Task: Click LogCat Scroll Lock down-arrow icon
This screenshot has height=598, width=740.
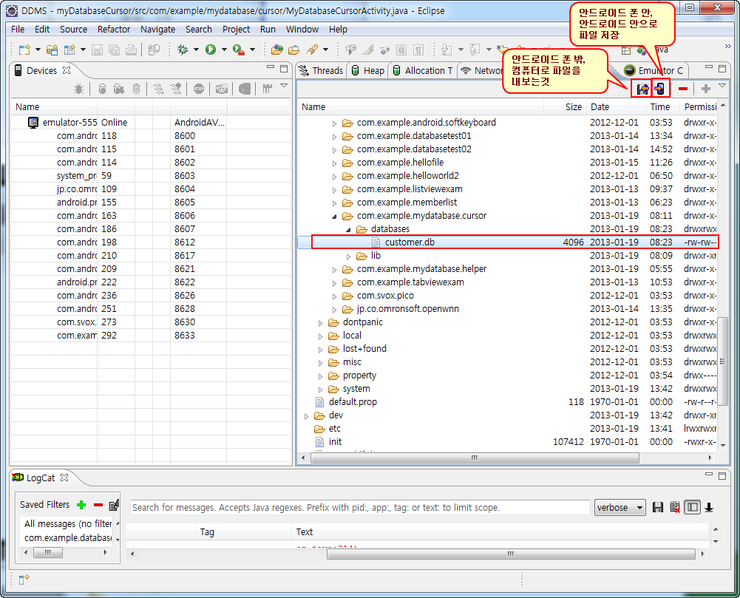Action: (x=709, y=507)
